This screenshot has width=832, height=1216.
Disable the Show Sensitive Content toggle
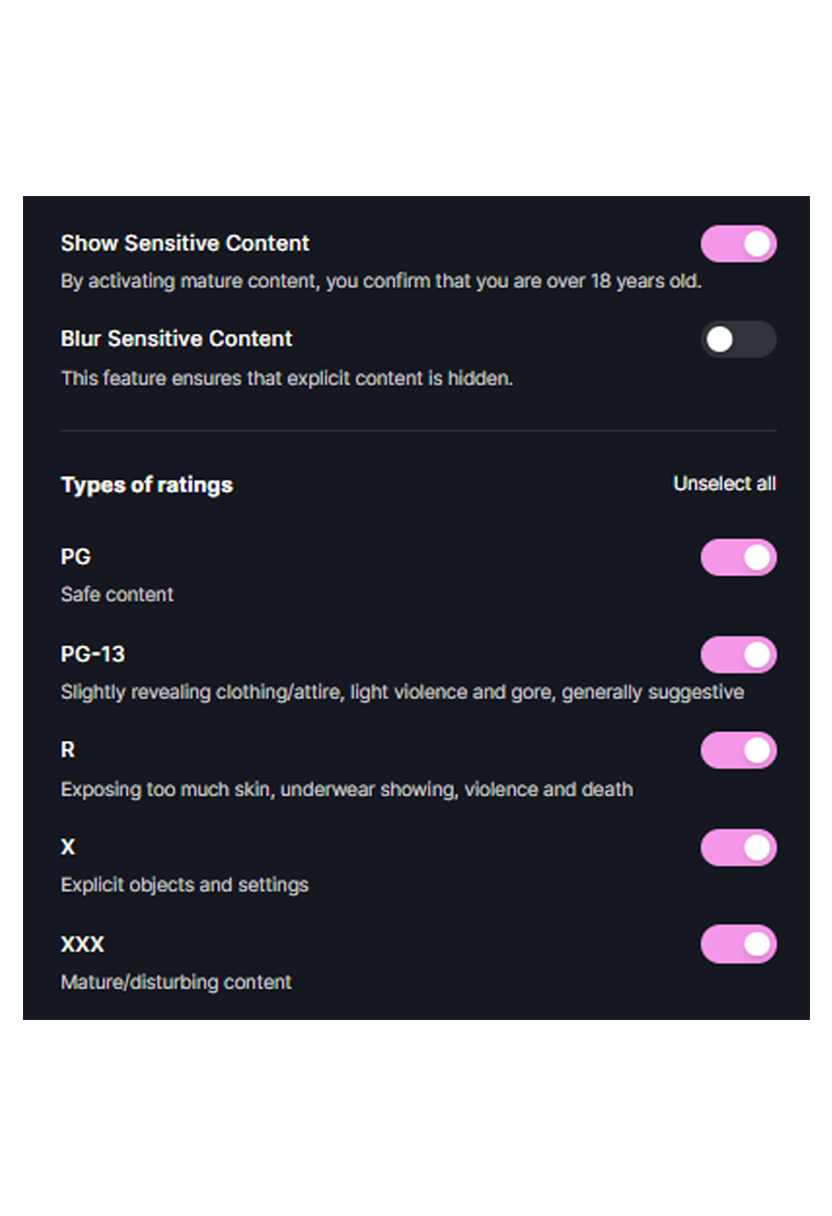[739, 244]
